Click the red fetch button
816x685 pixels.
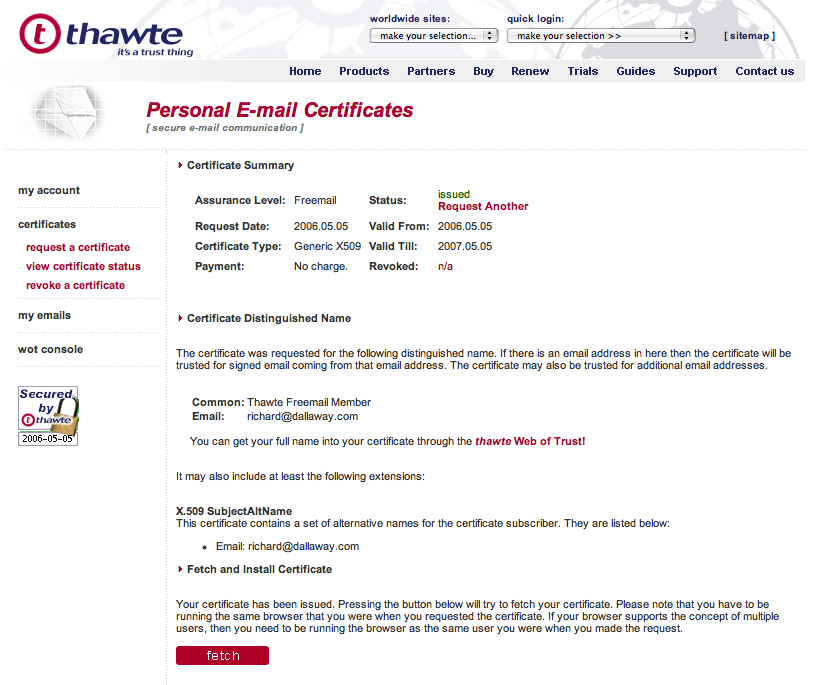[222, 655]
